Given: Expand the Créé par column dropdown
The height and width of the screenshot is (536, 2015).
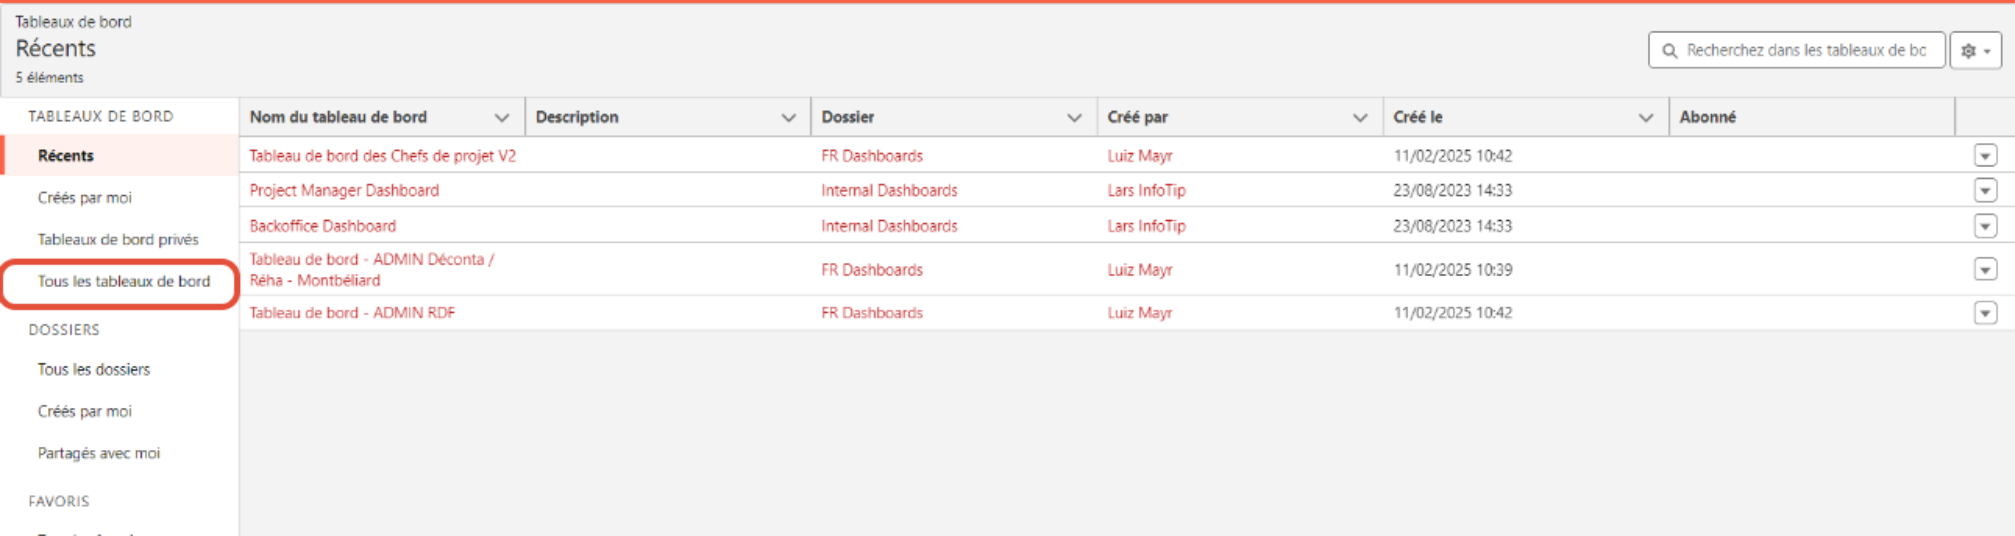Looking at the screenshot, I should [1360, 117].
